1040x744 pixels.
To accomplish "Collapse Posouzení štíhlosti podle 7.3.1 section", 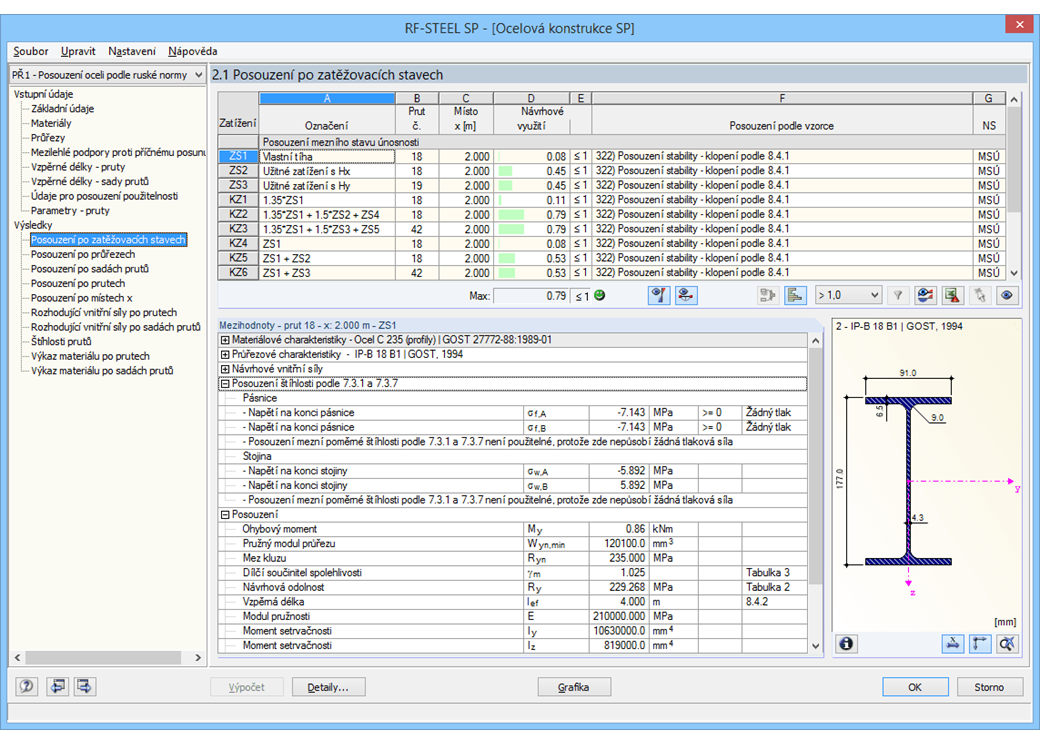I will click(225, 384).
